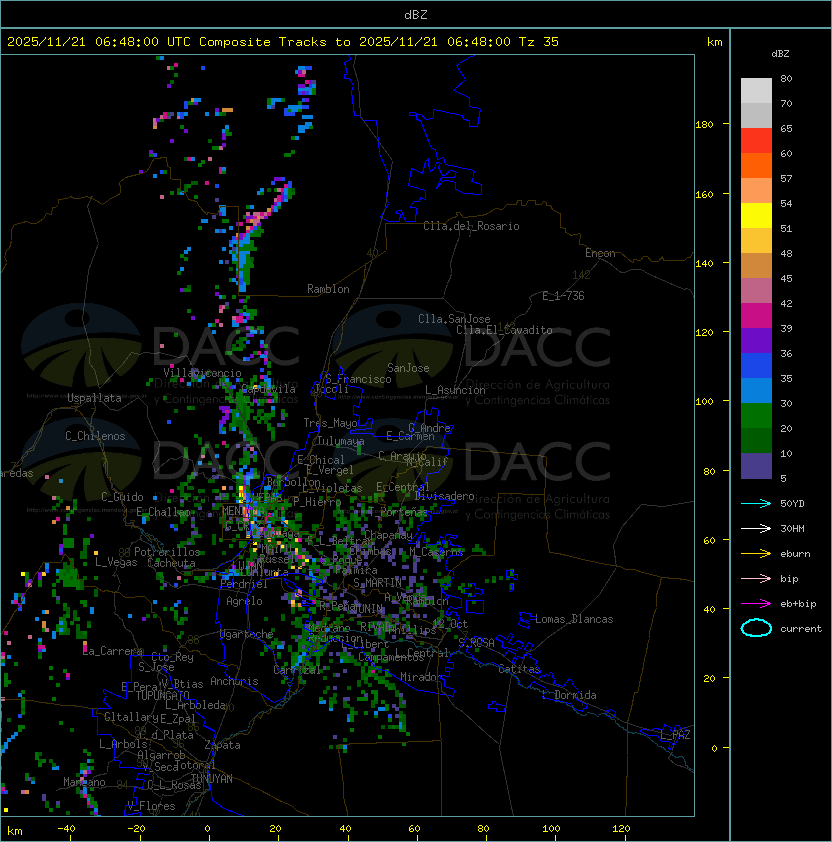
Task: Click the 'Agrelo' map label
Action: (244, 601)
